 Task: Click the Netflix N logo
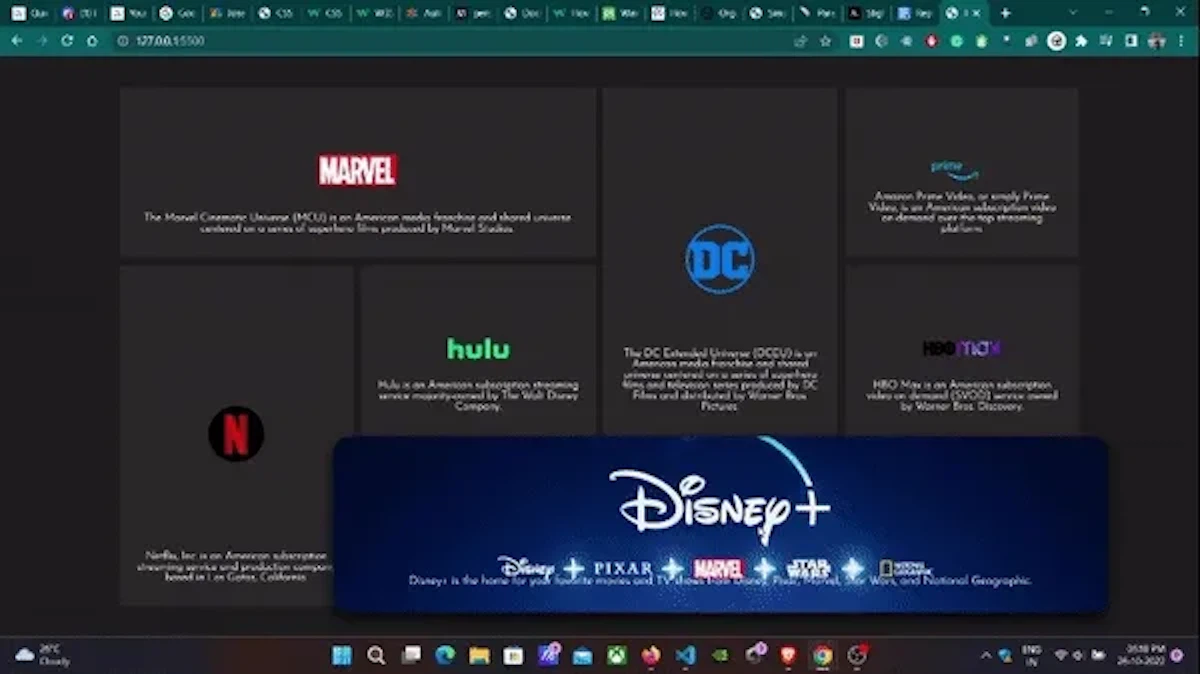[x=236, y=434]
